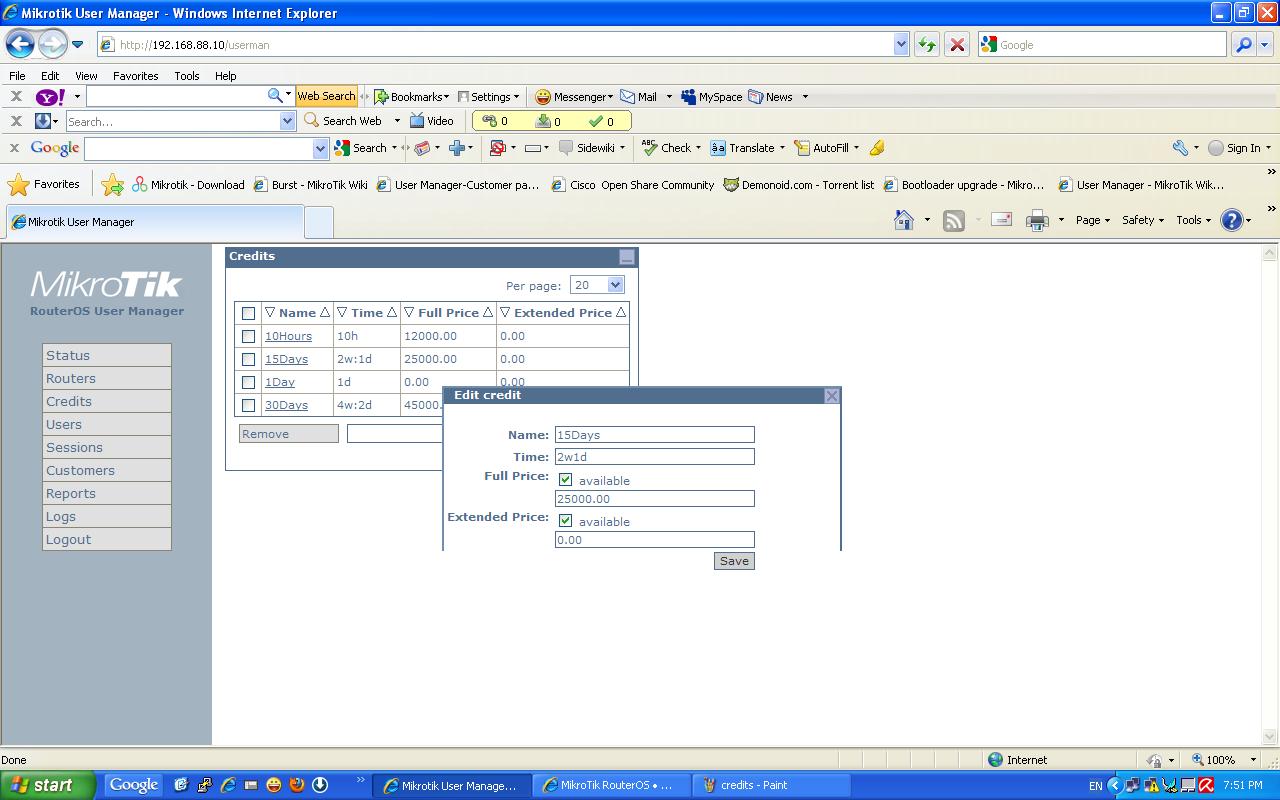
Task: Toggle the select-all checkbox in Credits header
Action: click(x=248, y=313)
